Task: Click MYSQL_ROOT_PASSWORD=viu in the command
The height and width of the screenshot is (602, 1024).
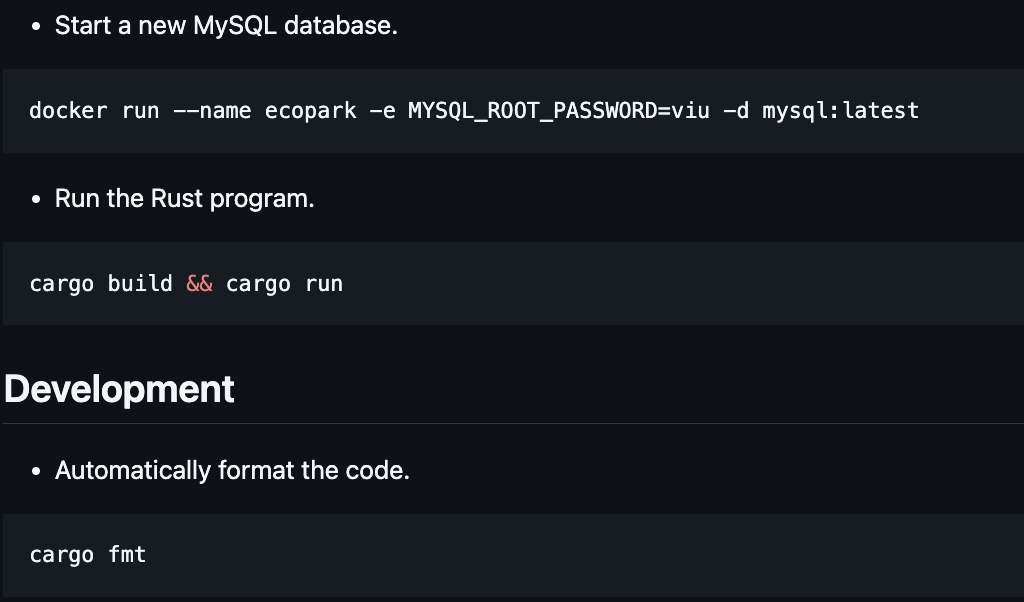Action: (x=559, y=111)
